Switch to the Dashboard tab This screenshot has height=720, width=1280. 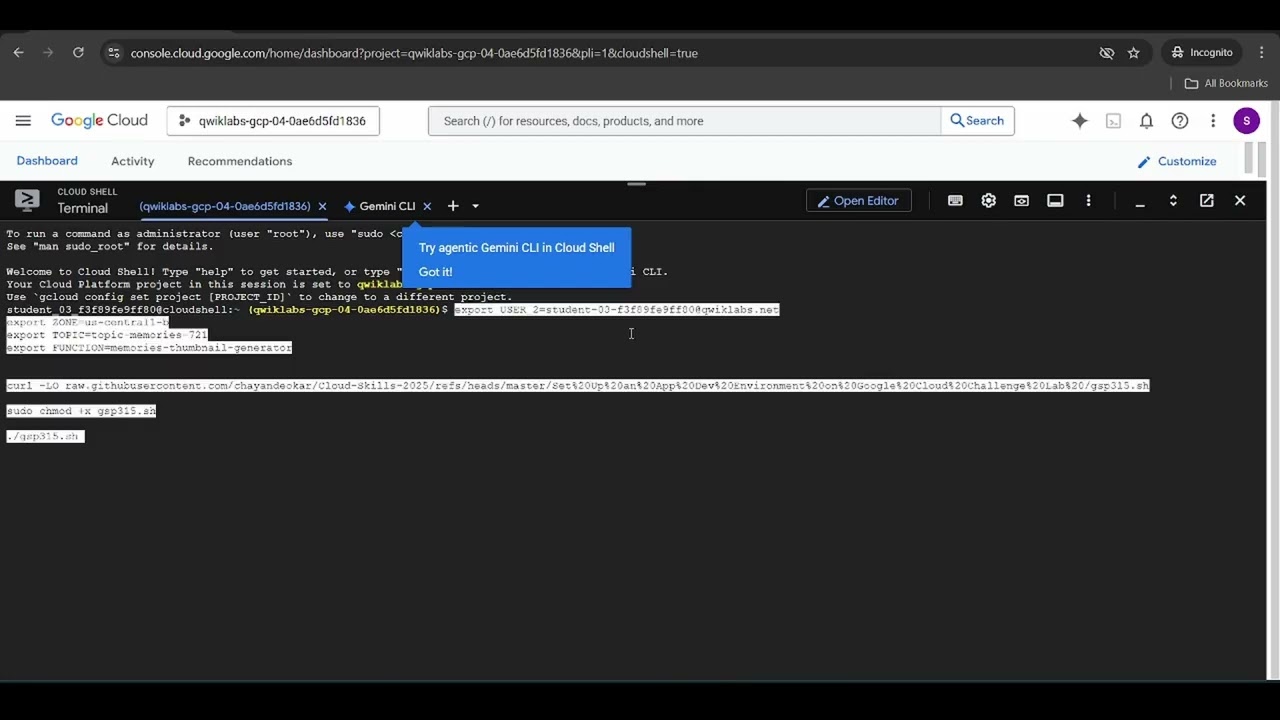click(x=47, y=161)
